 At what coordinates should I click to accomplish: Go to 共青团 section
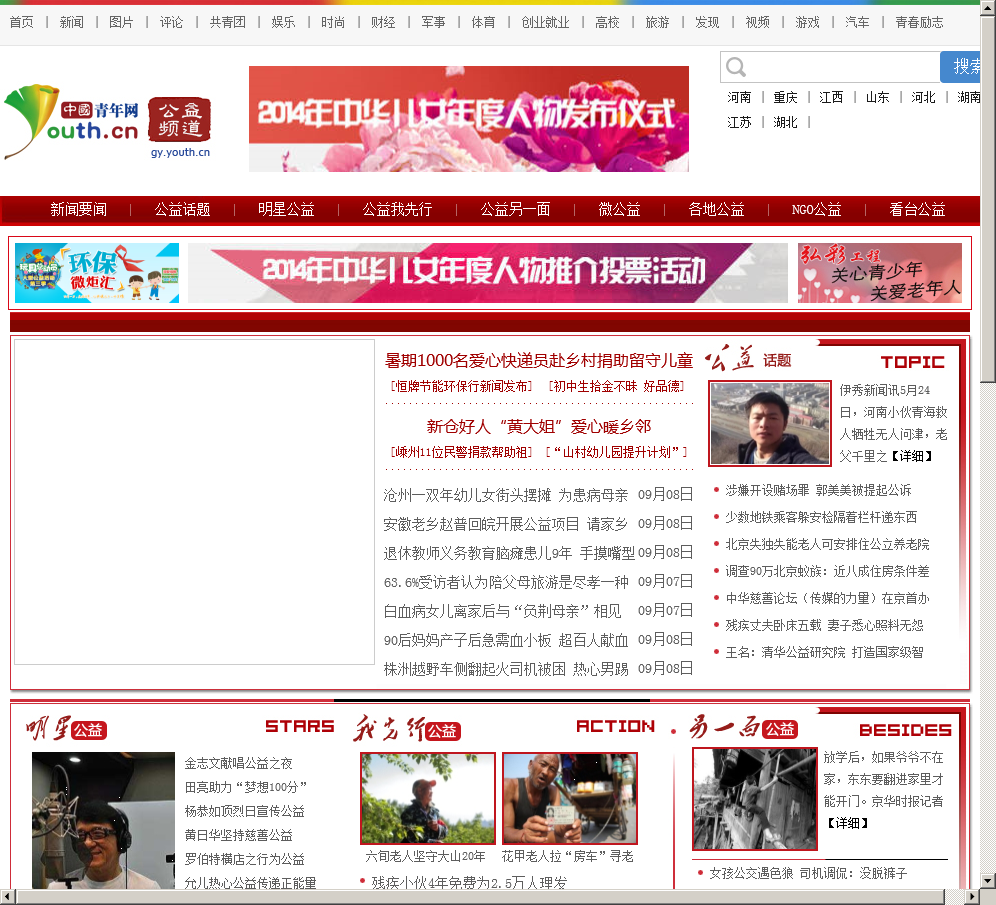point(227,22)
